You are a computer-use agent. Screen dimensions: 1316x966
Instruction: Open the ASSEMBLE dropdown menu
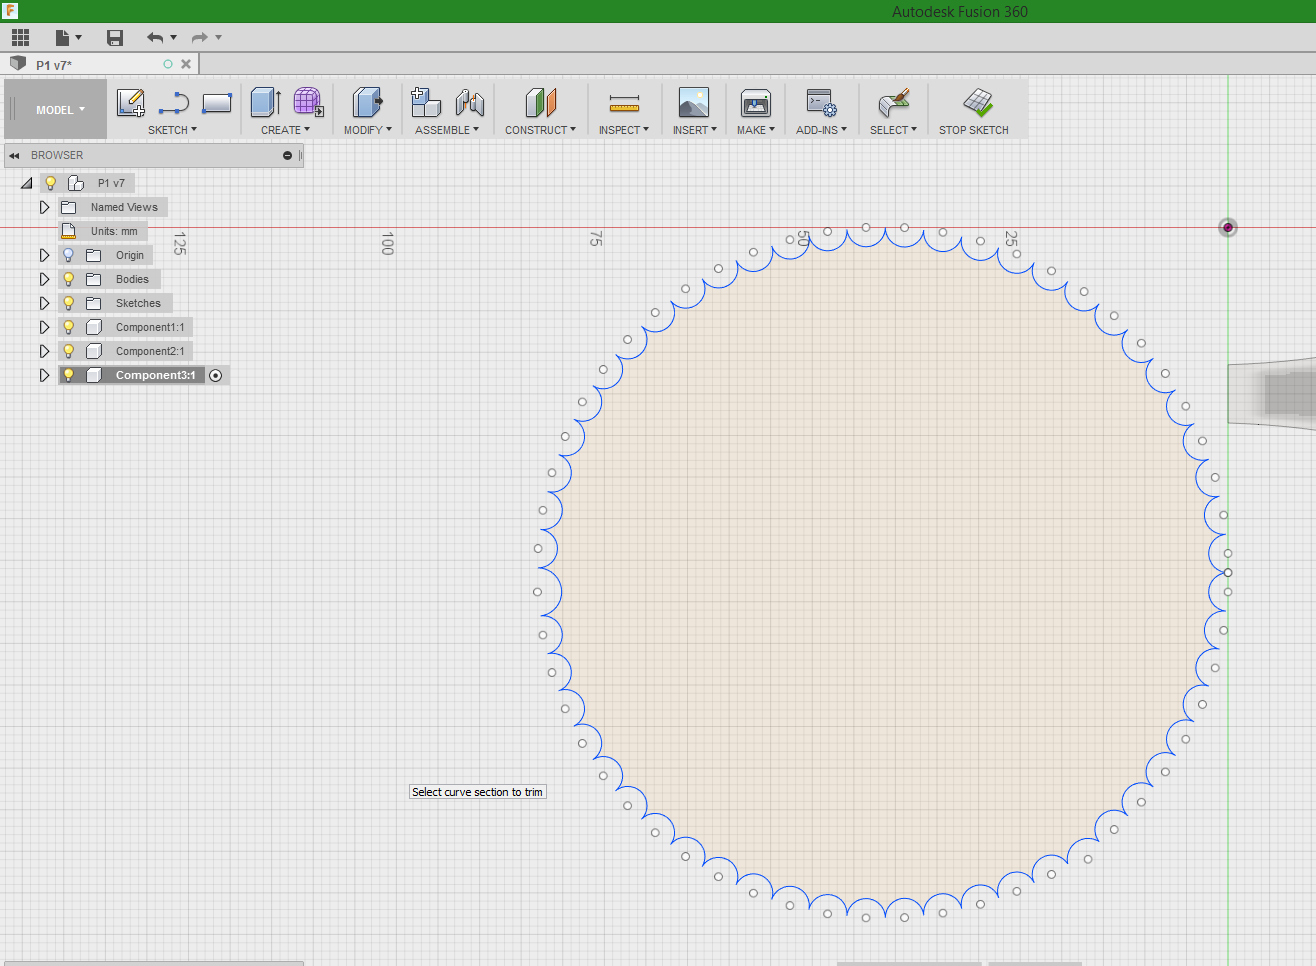447,130
